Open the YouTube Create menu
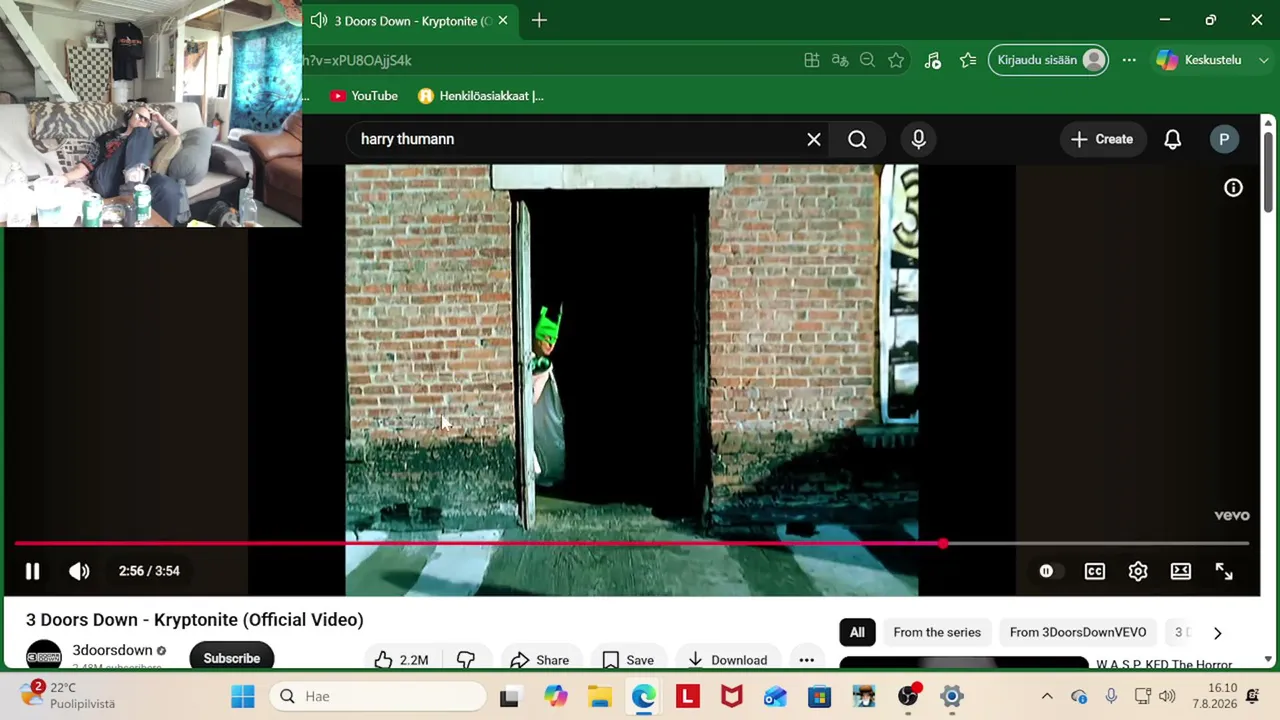Image resolution: width=1280 pixels, height=720 pixels. pyautogui.click(x=1101, y=139)
